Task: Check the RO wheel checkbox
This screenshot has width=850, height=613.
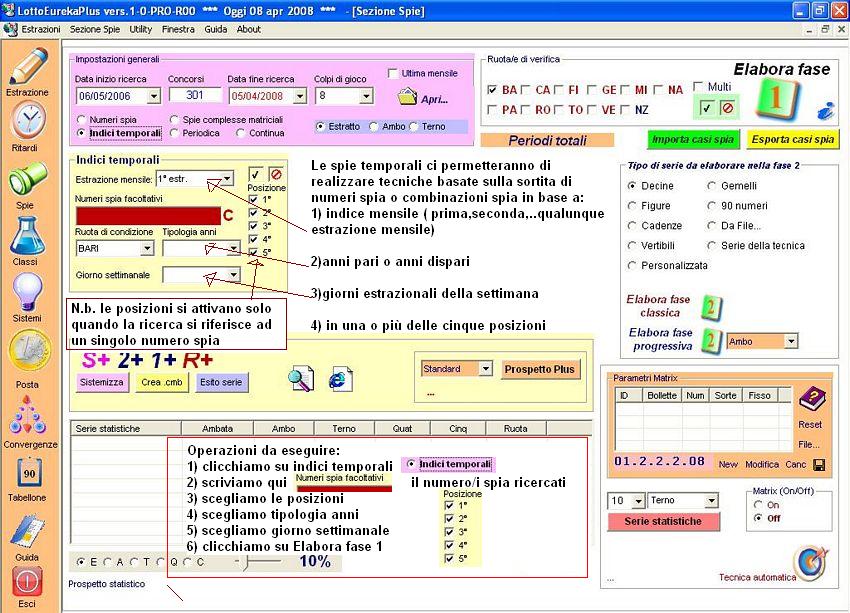Action: click(x=525, y=110)
